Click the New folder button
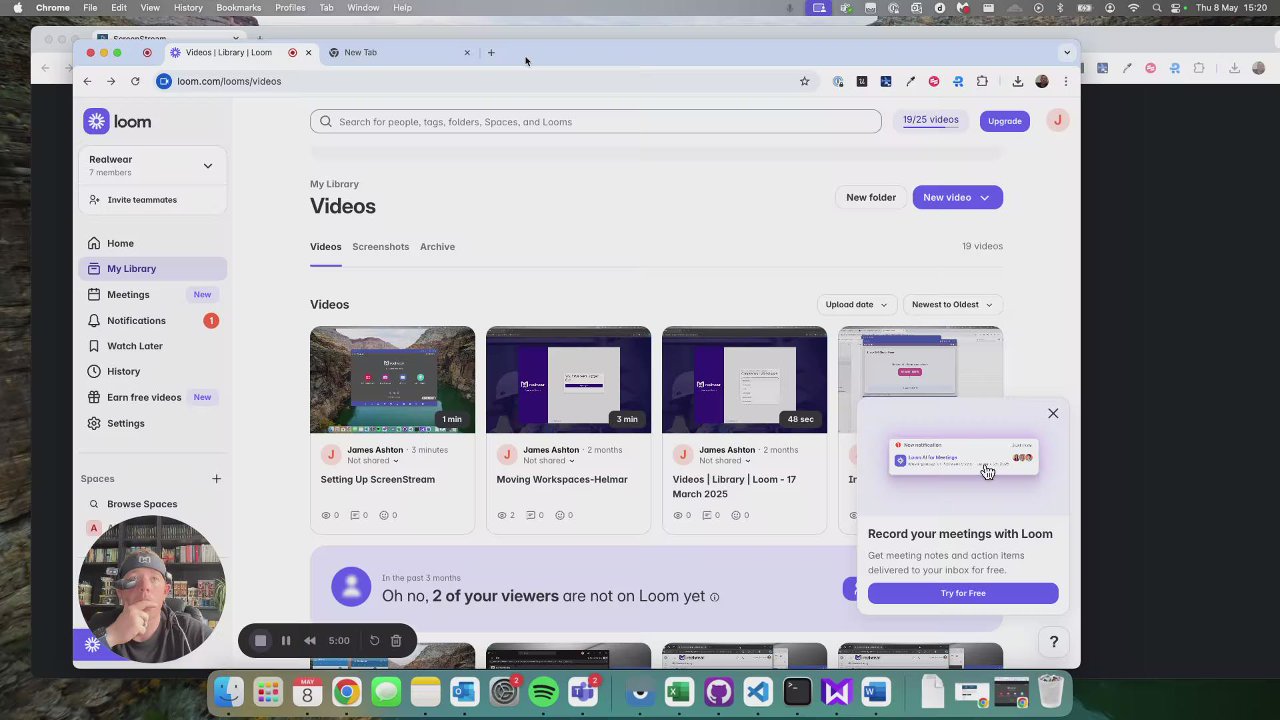The height and width of the screenshot is (720, 1280). [x=871, y=197]
